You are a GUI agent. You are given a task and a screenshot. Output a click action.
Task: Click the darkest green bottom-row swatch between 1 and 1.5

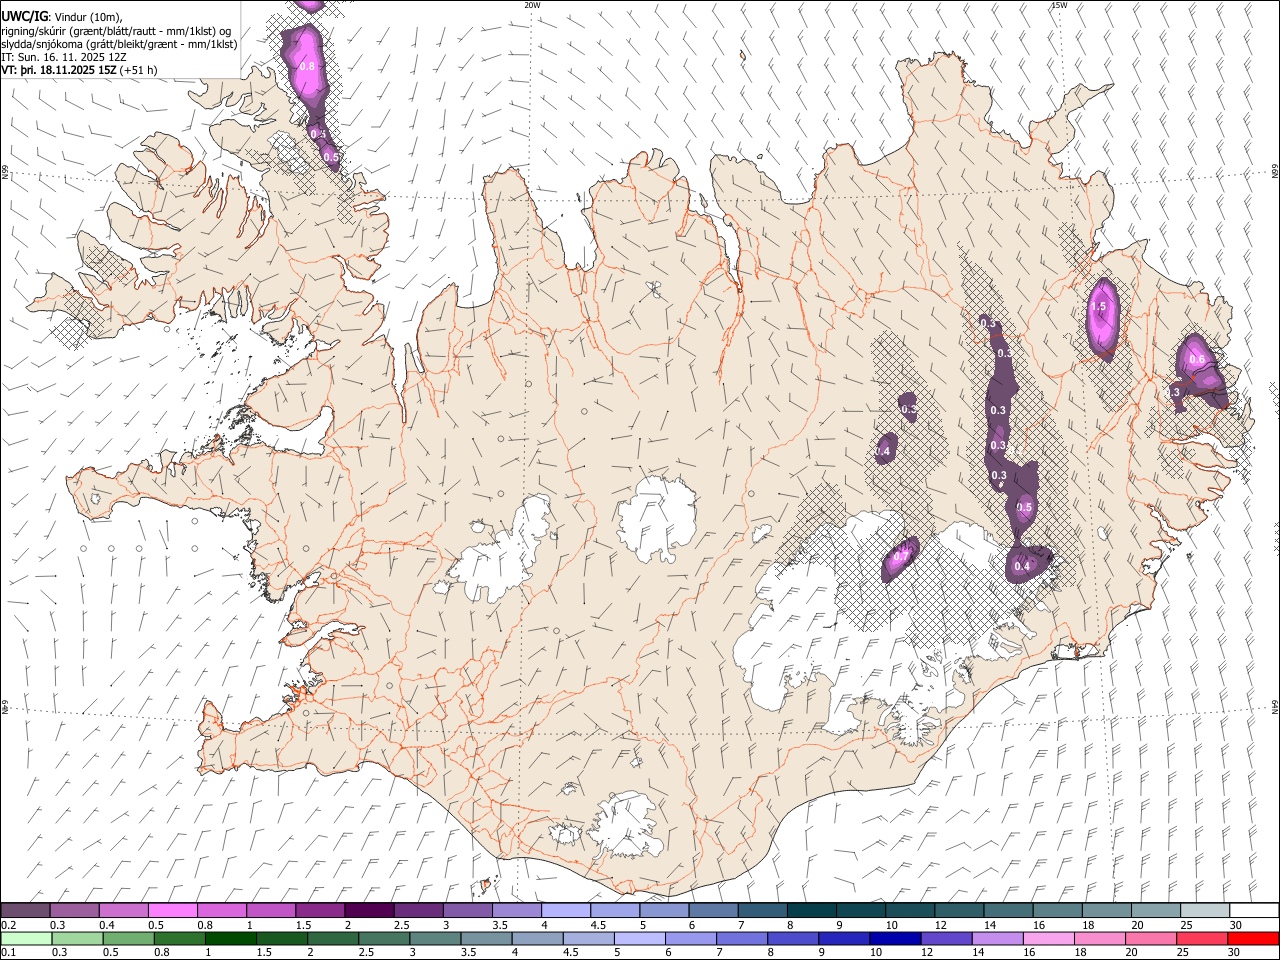pos(232,938)
